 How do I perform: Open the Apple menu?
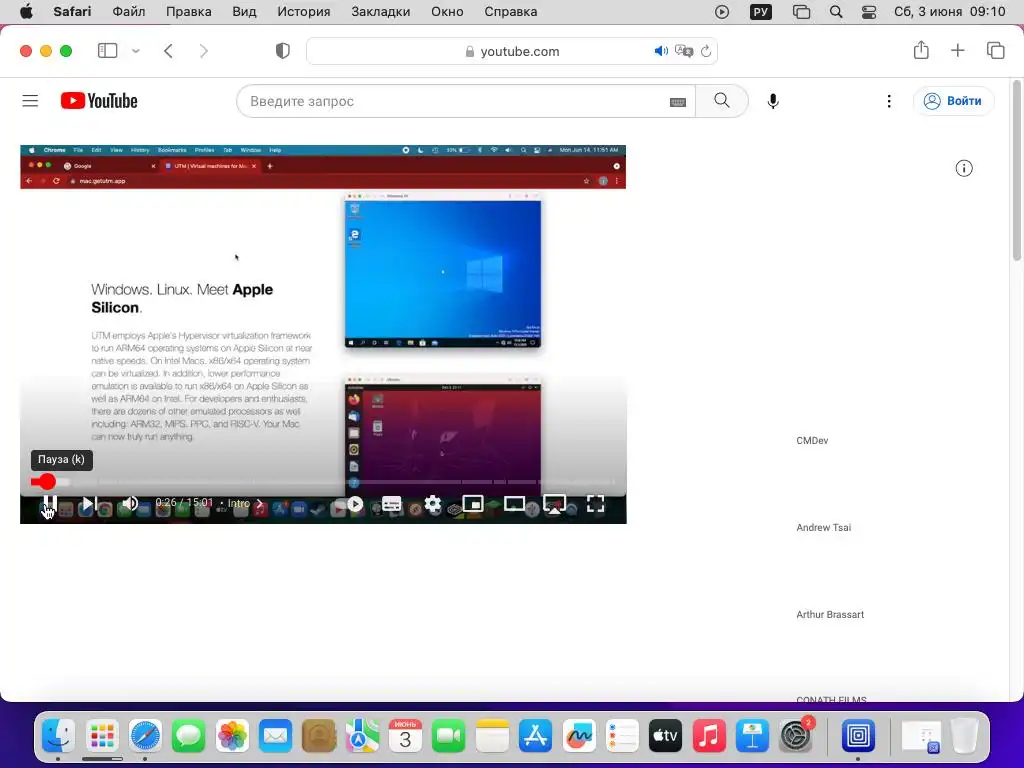[x=26, y=12]
